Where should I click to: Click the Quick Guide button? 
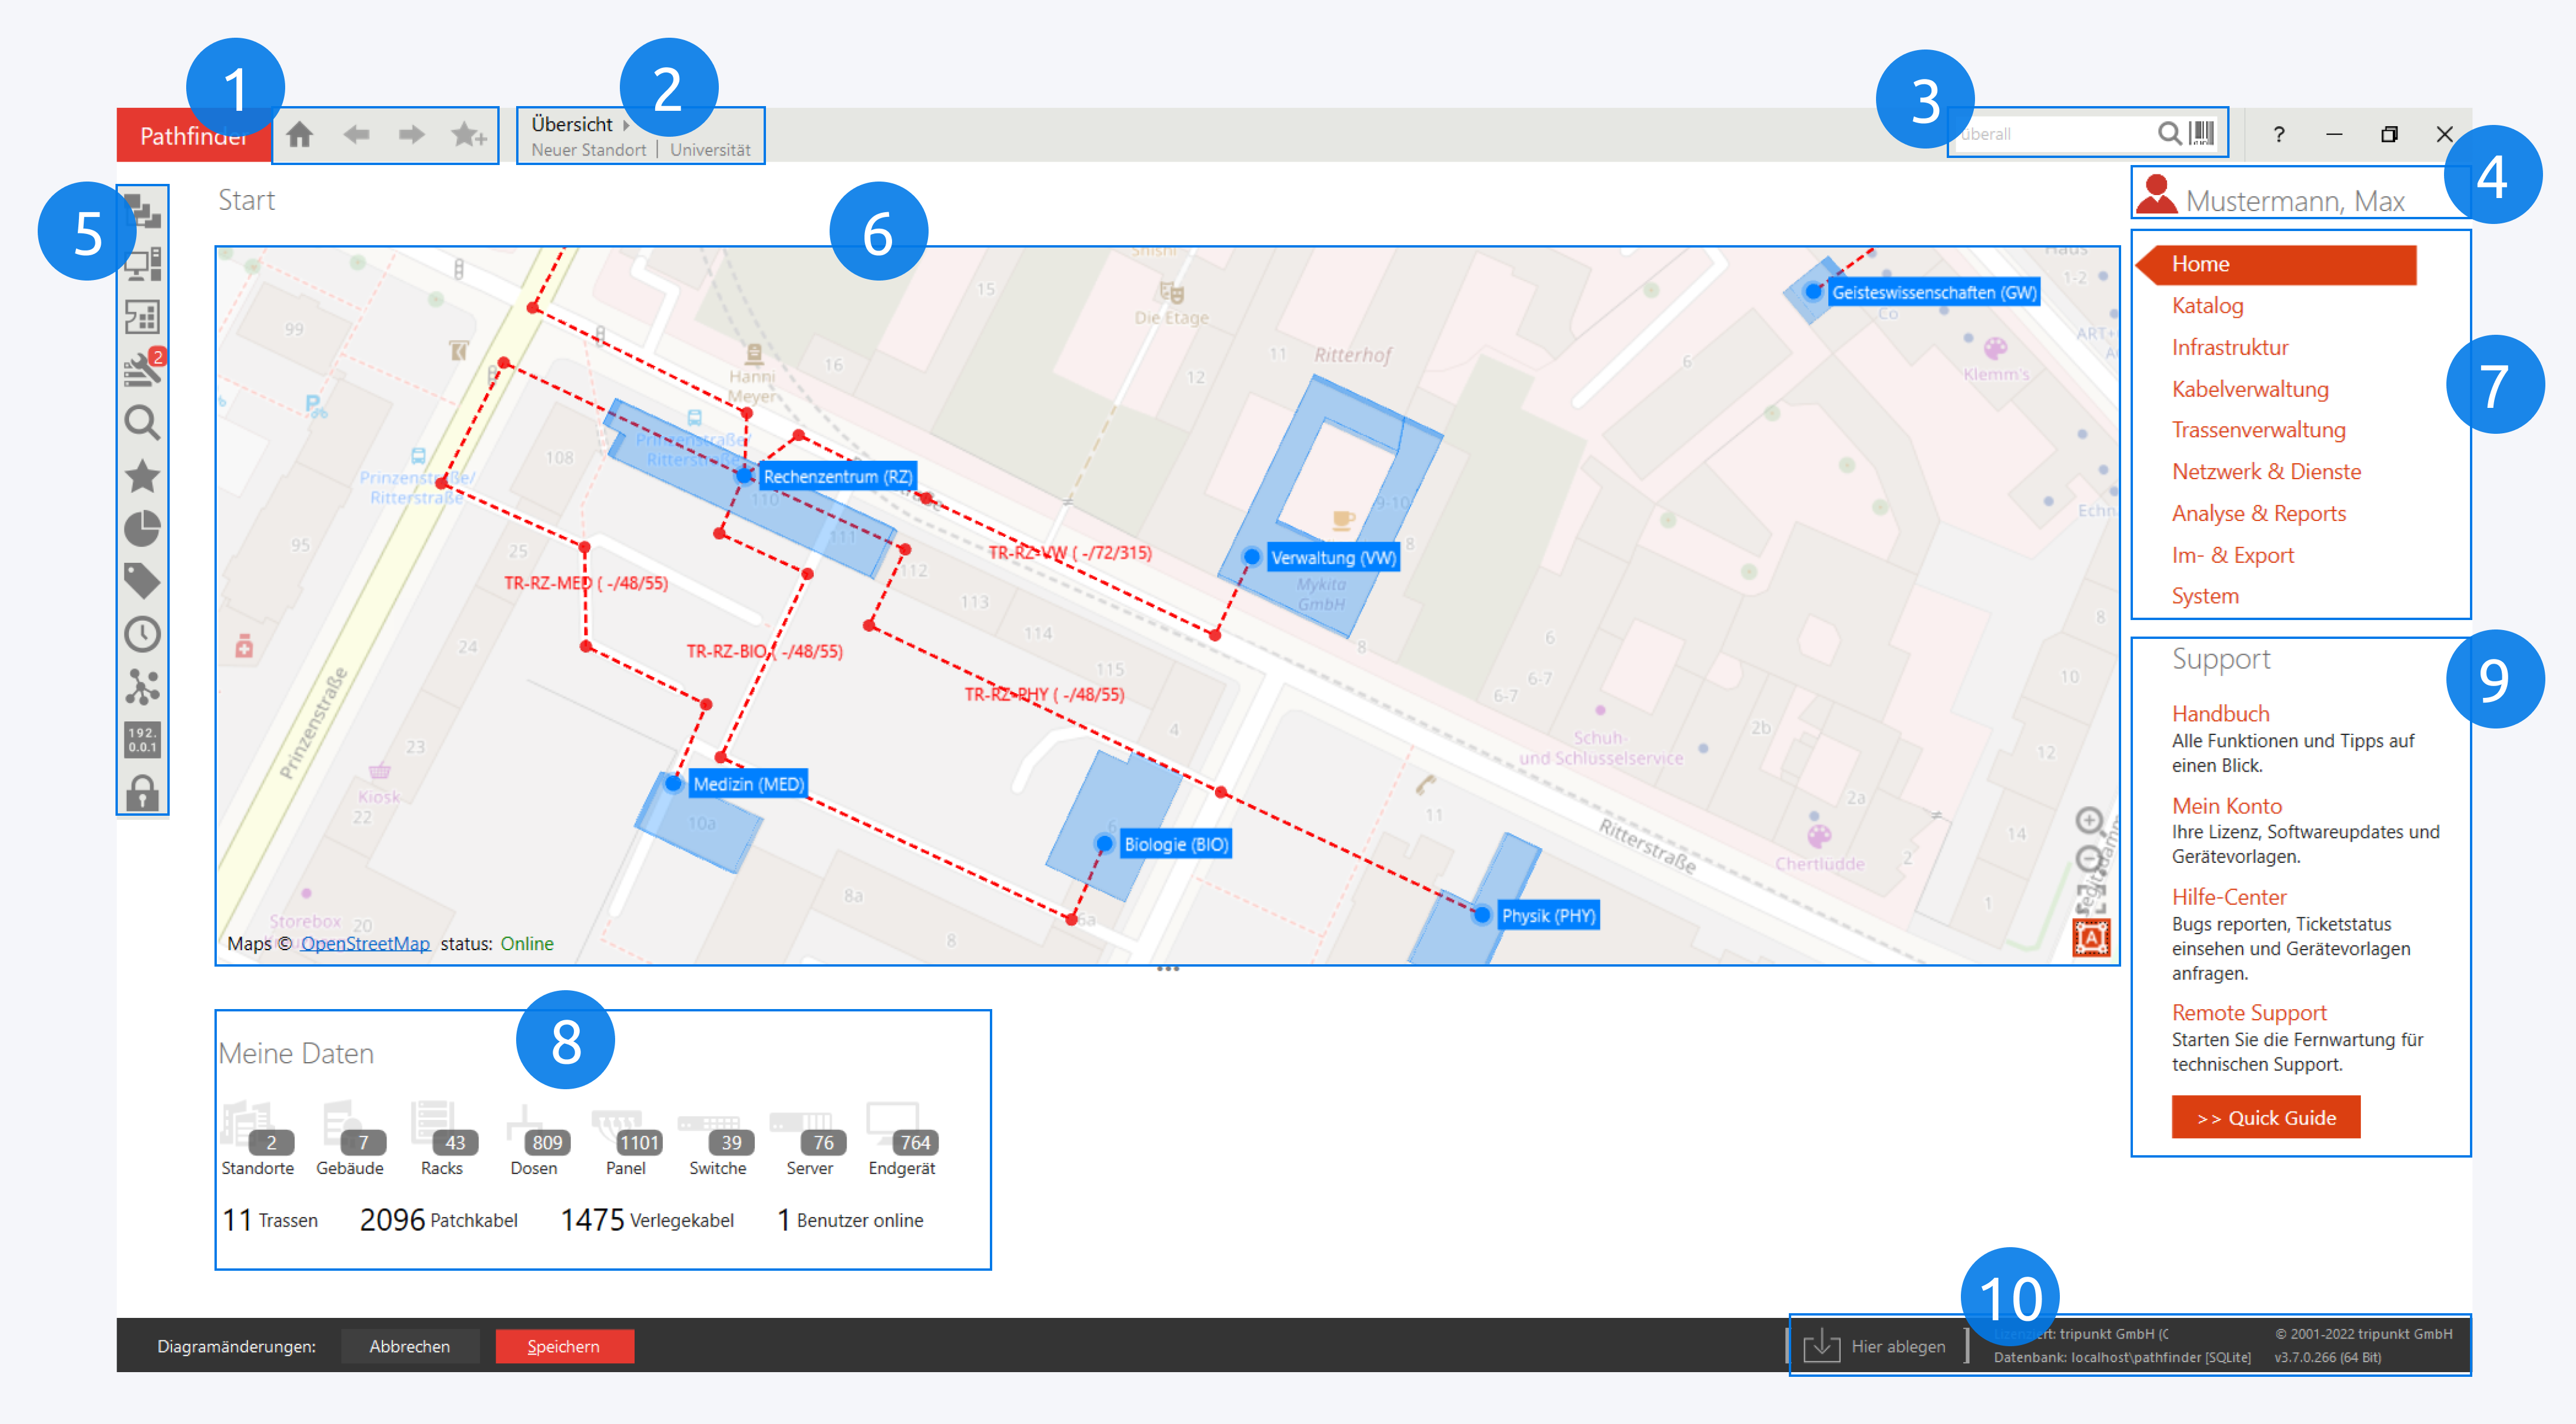(2265, 1117)
